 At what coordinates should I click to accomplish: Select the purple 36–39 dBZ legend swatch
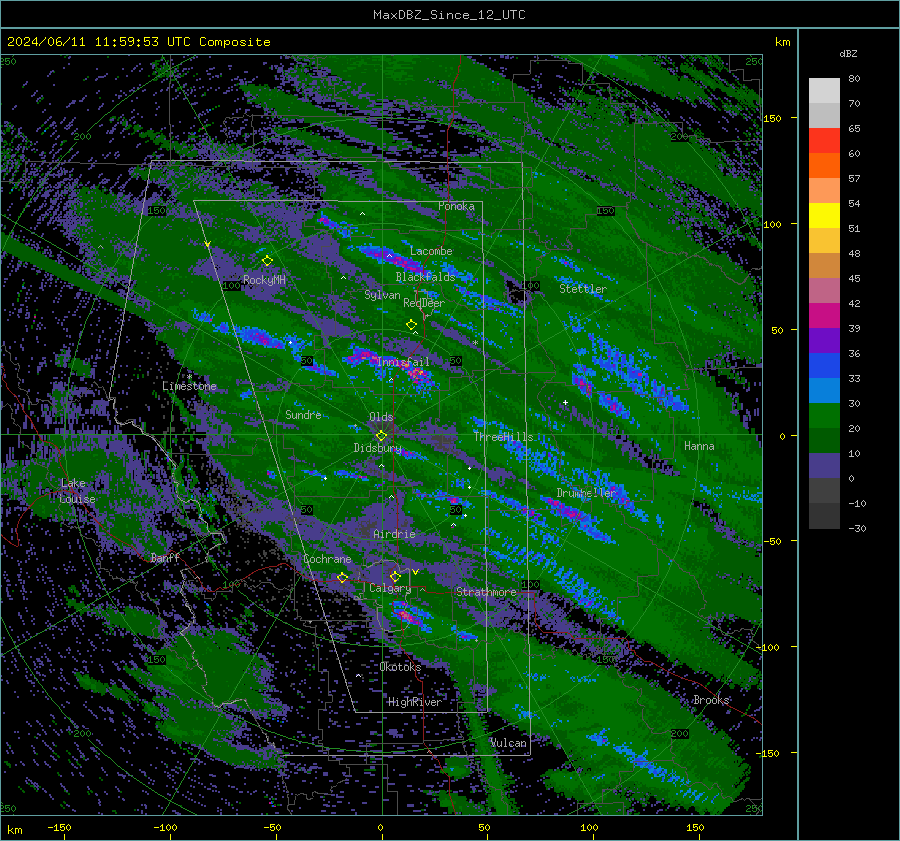[x=824, y=340]
